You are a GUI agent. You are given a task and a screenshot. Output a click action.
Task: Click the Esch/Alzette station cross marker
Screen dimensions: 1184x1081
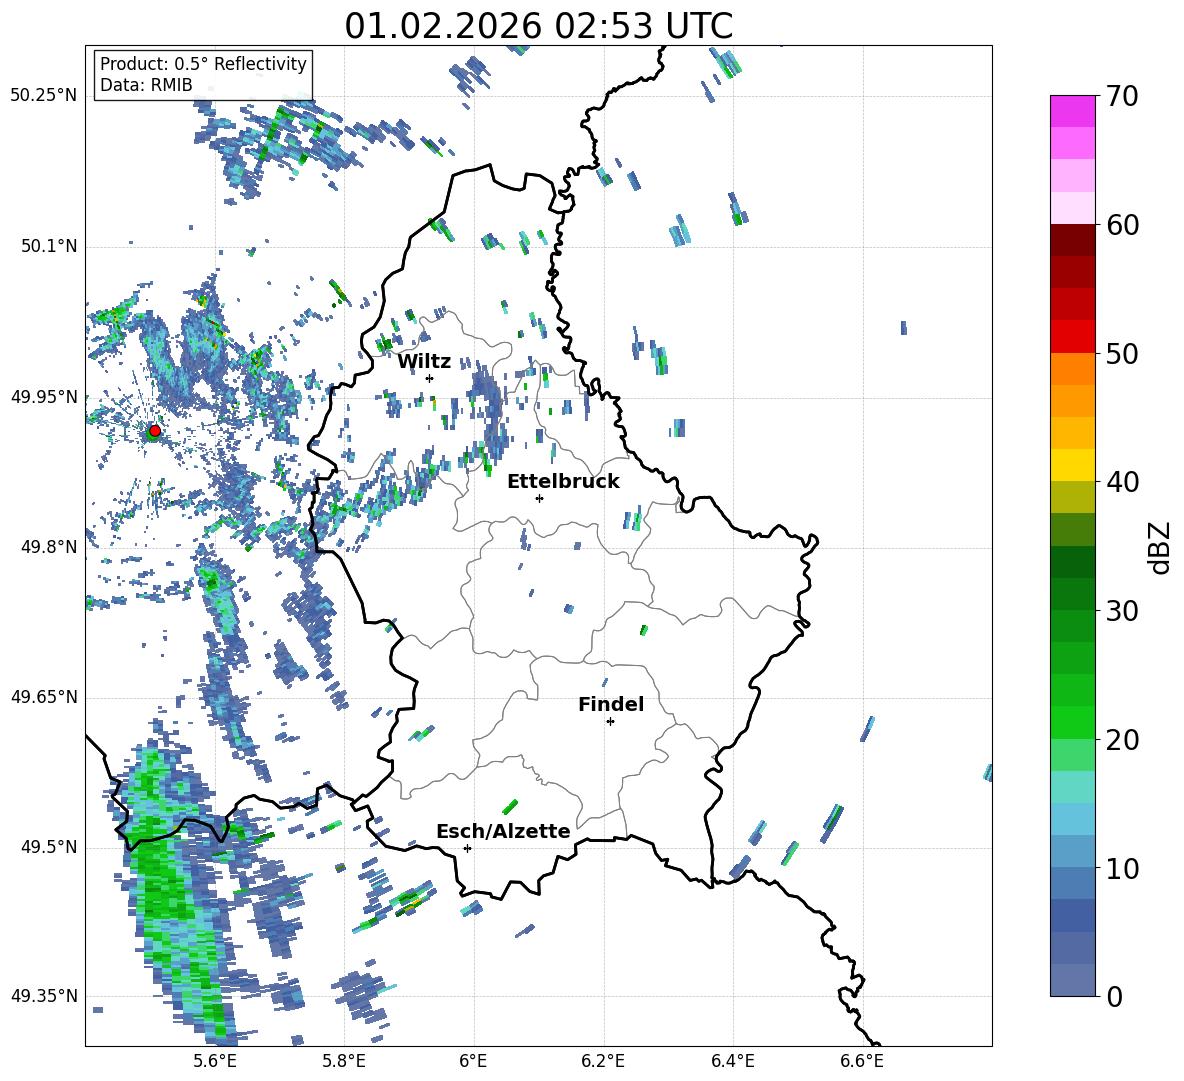[x=467, y=848]
